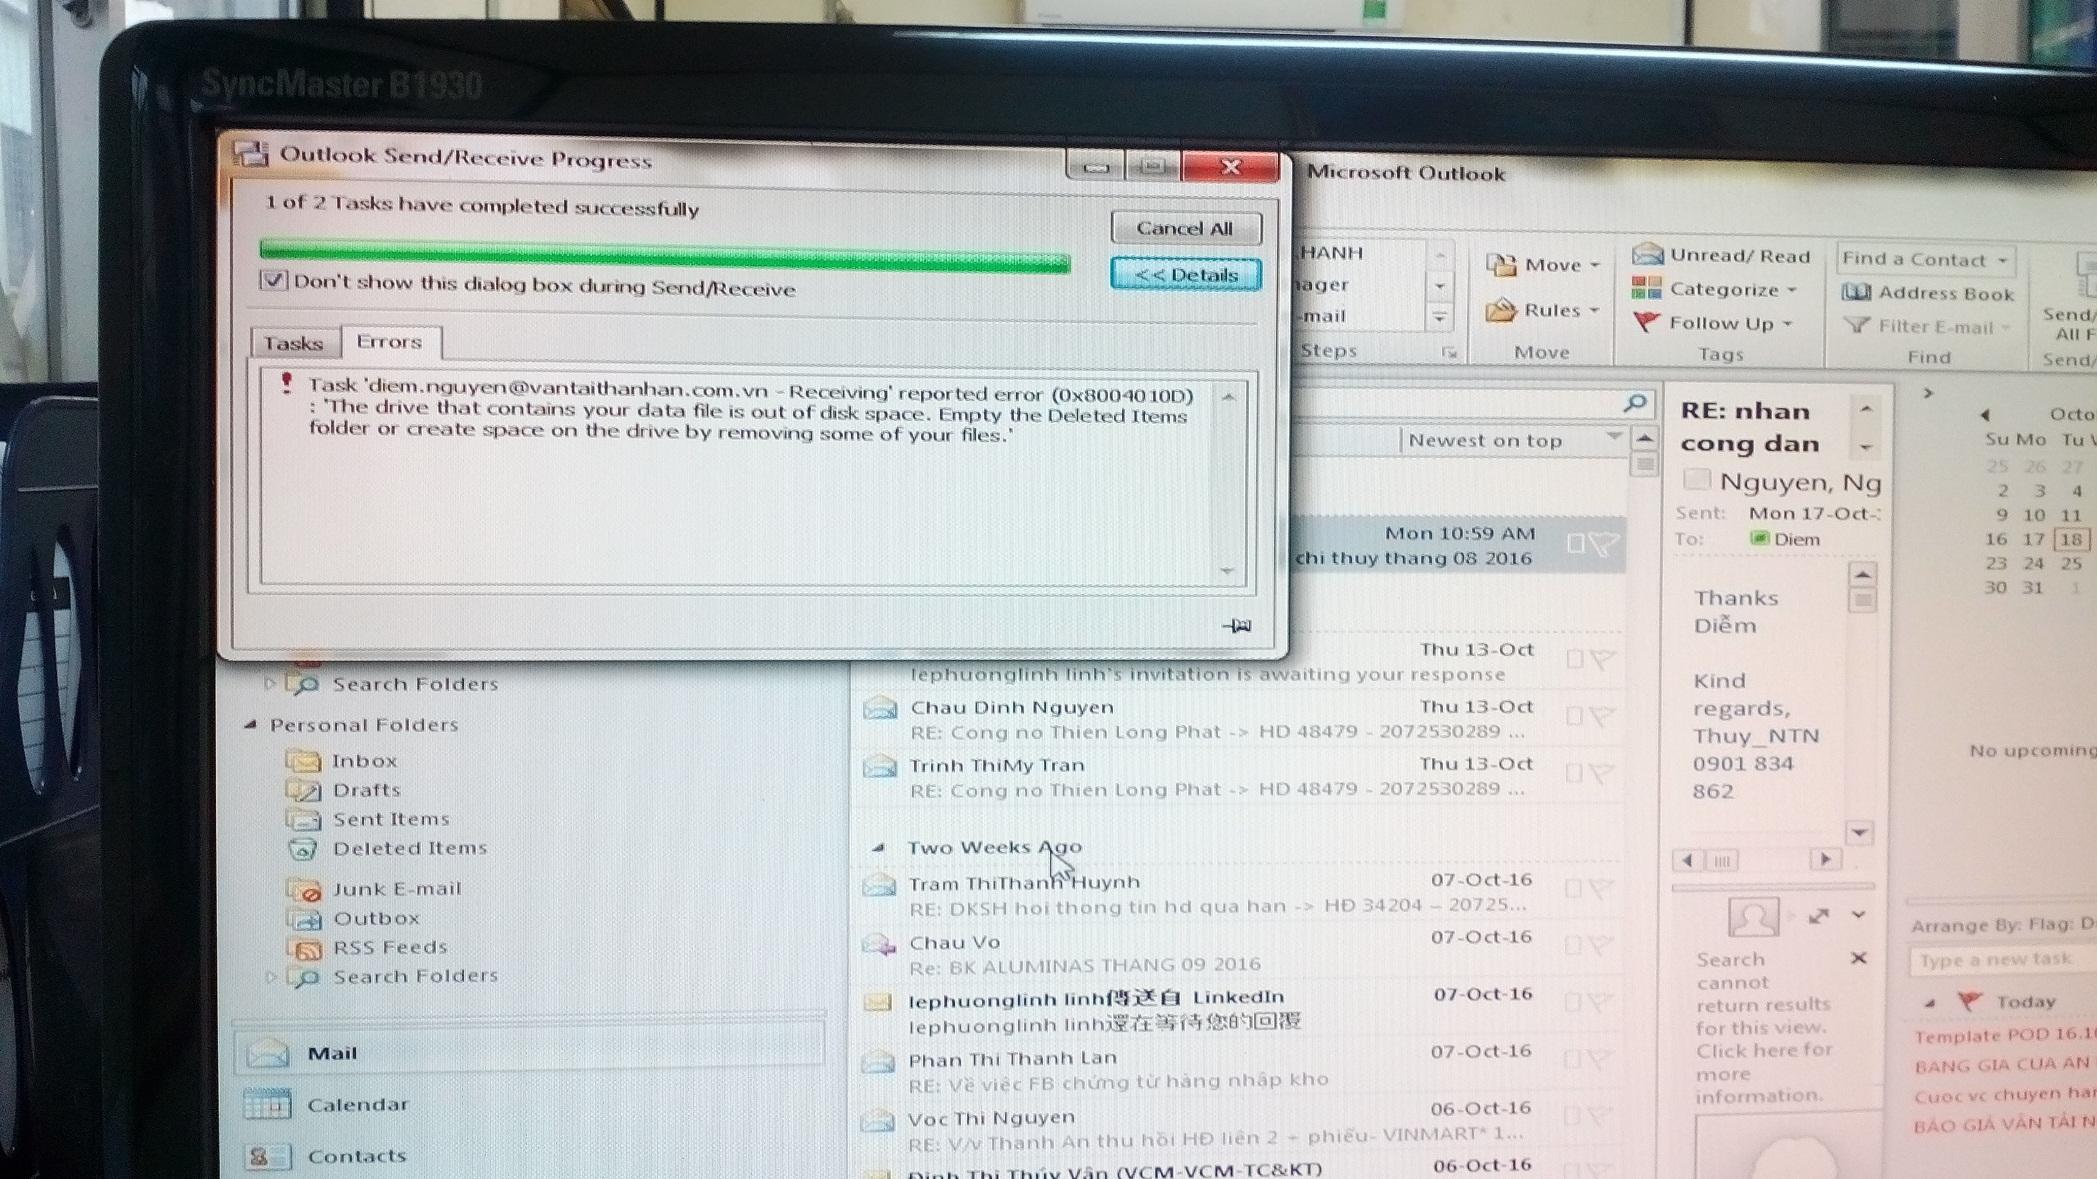Click 'Type a new task' field
This screenshot has height=1179, width=2097.
point(2003,961)
